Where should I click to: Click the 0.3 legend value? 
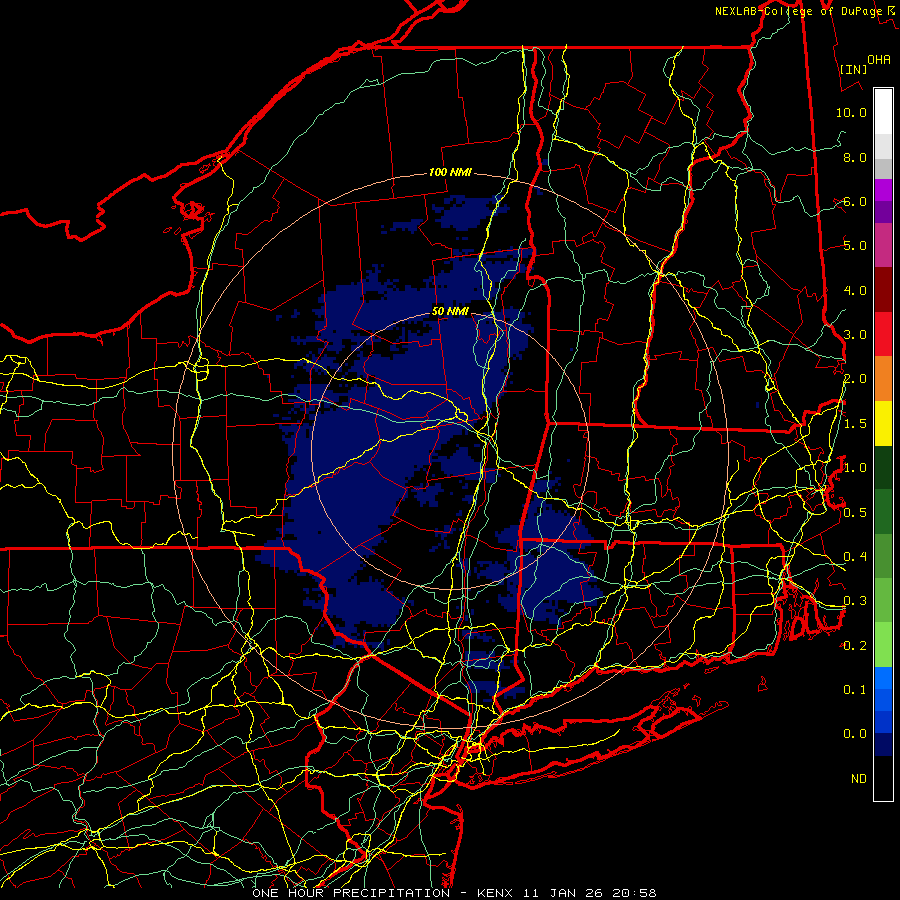point(855,600)
